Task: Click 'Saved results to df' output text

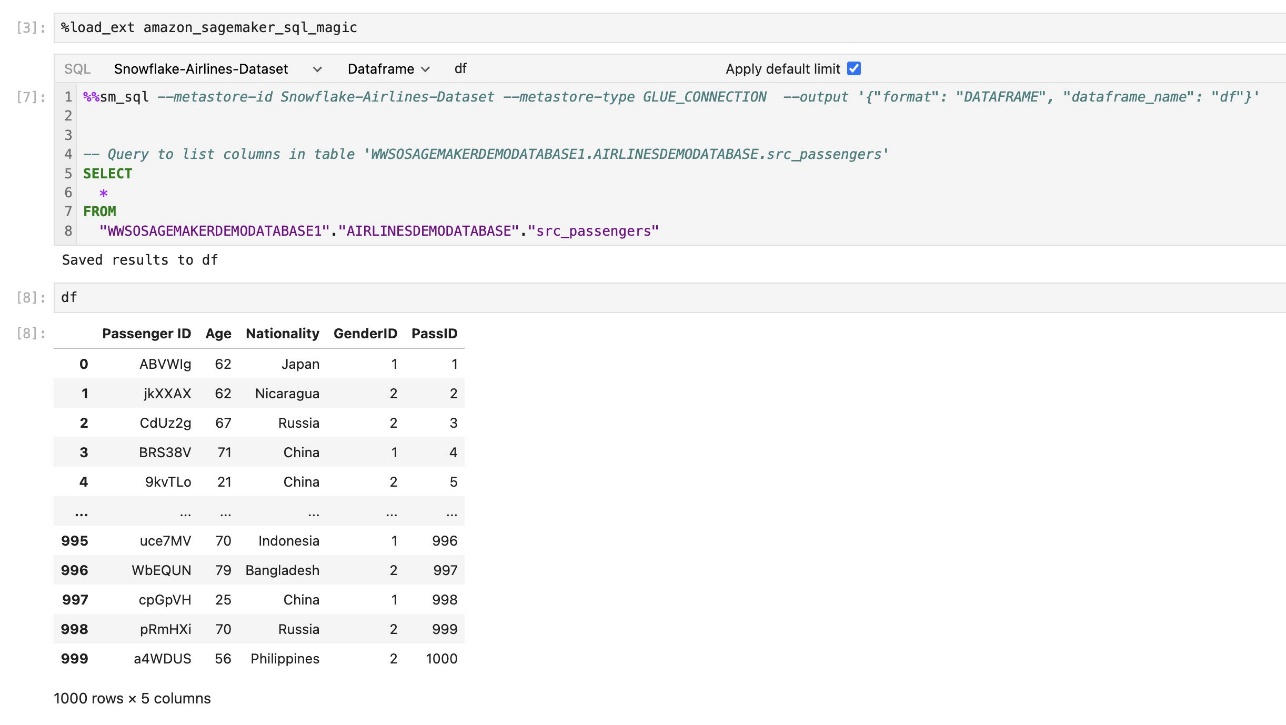Action: point(140,260)
